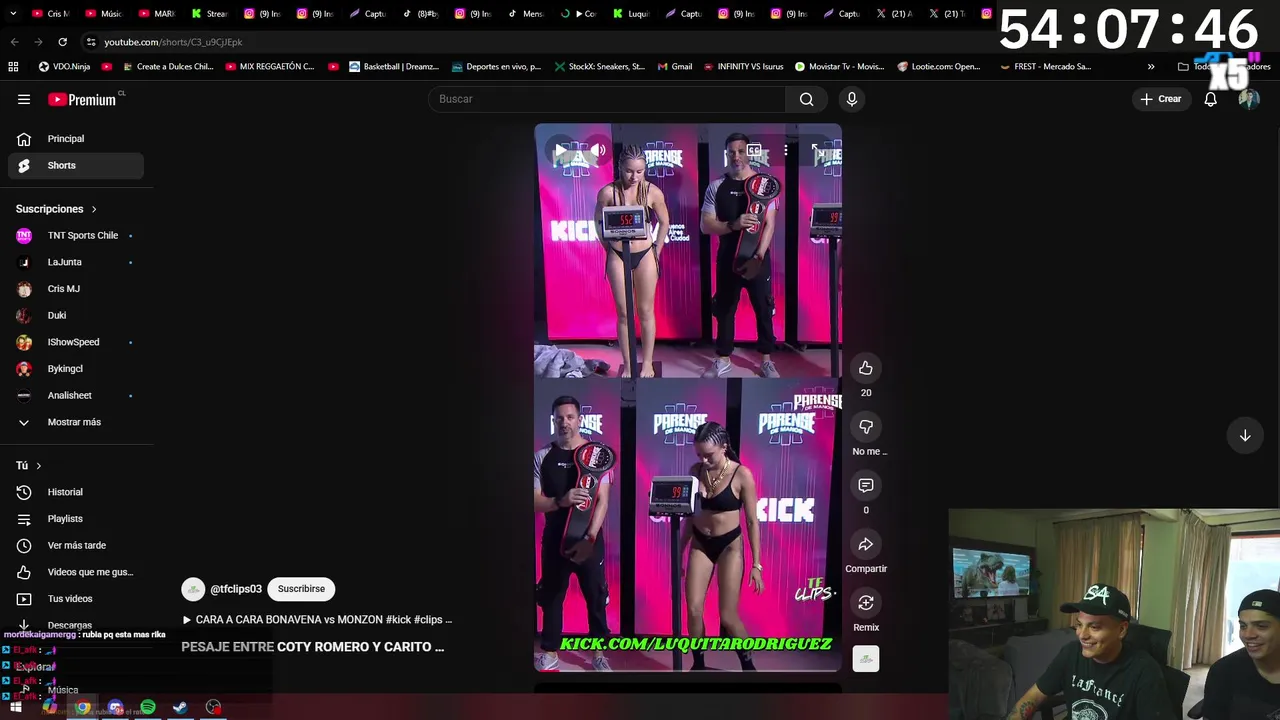Open Historial in the sidebar
The width and height of the screenshot is (1280, 720).
point(76,492)
